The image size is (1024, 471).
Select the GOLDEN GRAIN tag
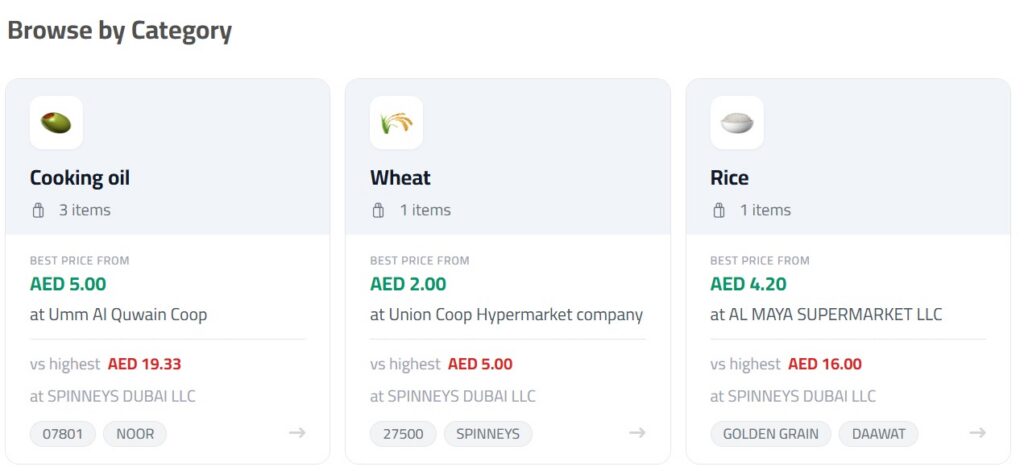point(770,434)
